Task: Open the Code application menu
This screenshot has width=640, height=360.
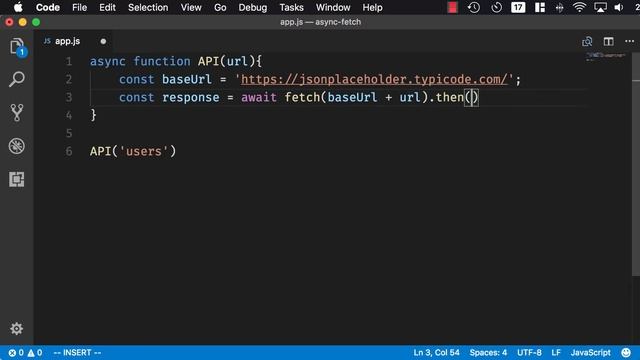Action: 48,7
